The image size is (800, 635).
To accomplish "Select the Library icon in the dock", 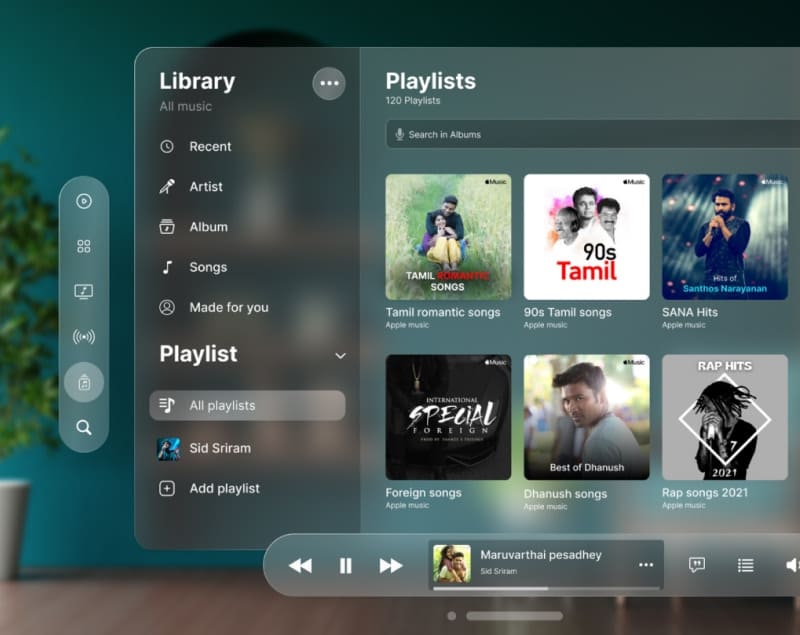I will coord(83,381).
